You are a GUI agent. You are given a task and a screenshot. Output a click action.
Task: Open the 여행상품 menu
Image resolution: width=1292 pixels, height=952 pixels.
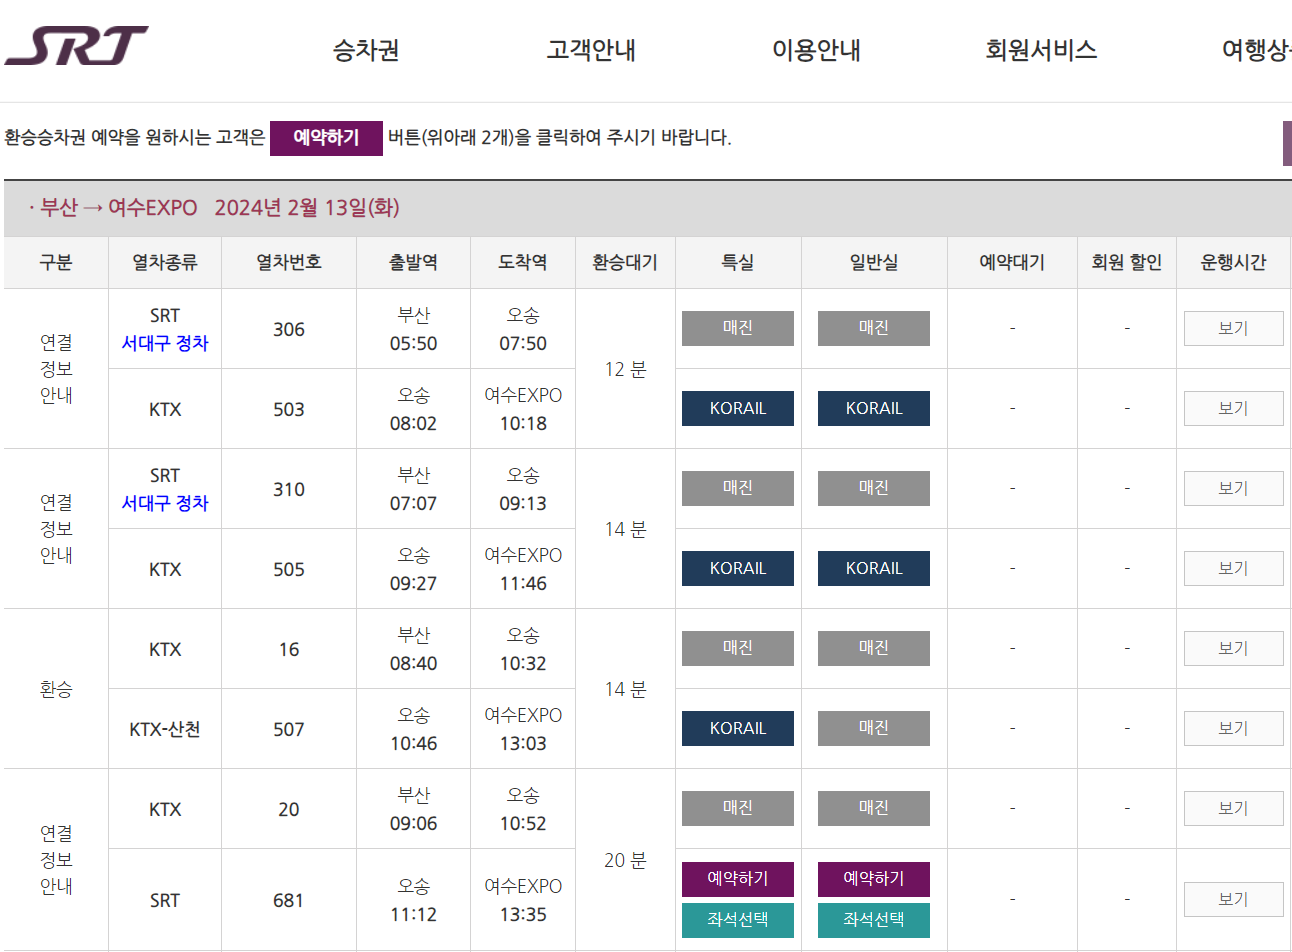click(x=1257, y=50)
